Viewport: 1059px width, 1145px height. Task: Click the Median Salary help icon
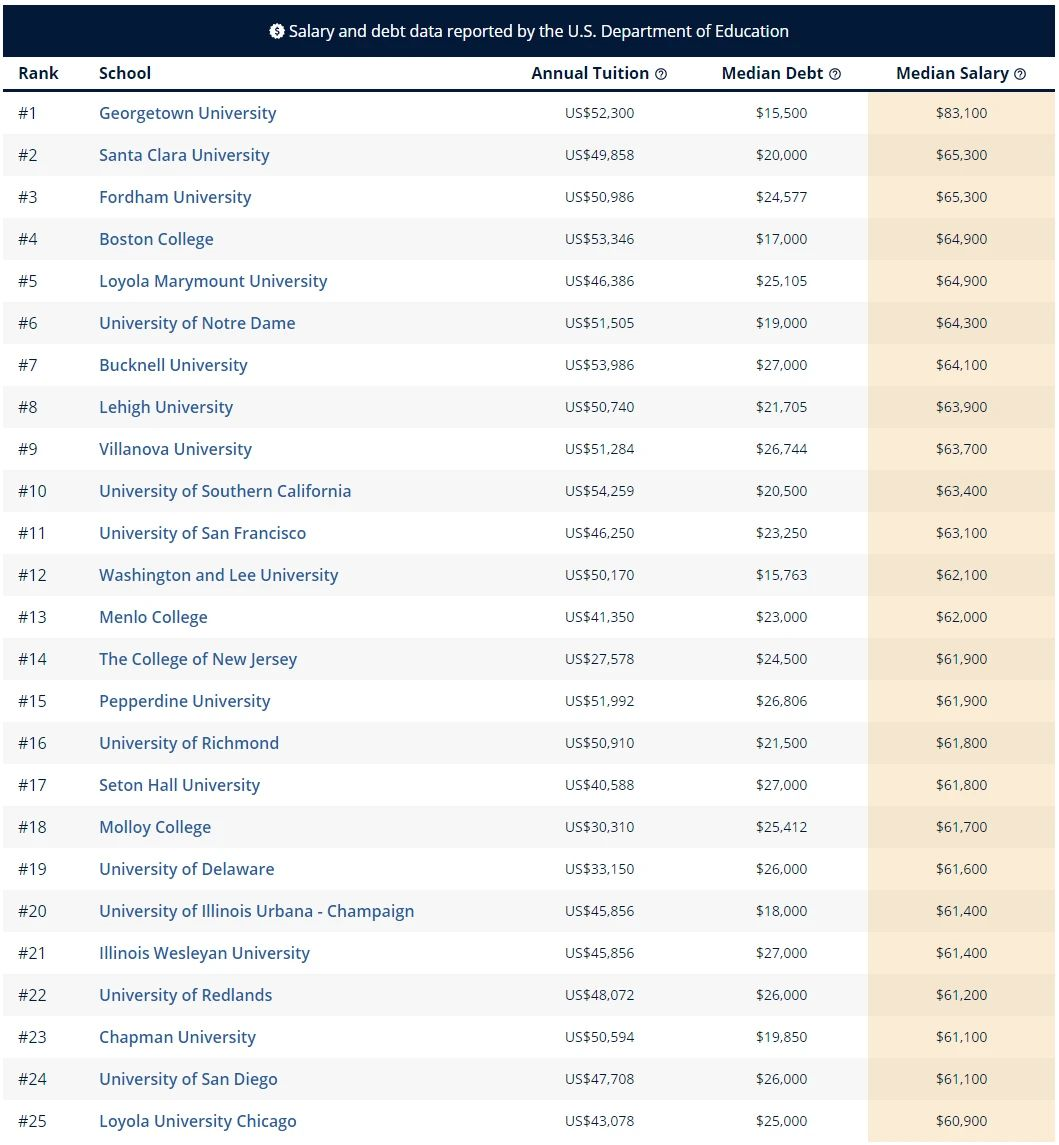pos(1020,74)
